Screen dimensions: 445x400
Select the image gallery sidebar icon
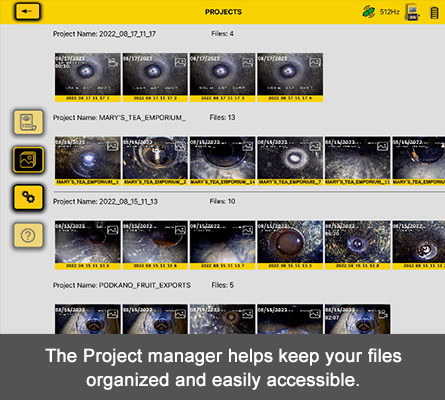tap(28, 160)
